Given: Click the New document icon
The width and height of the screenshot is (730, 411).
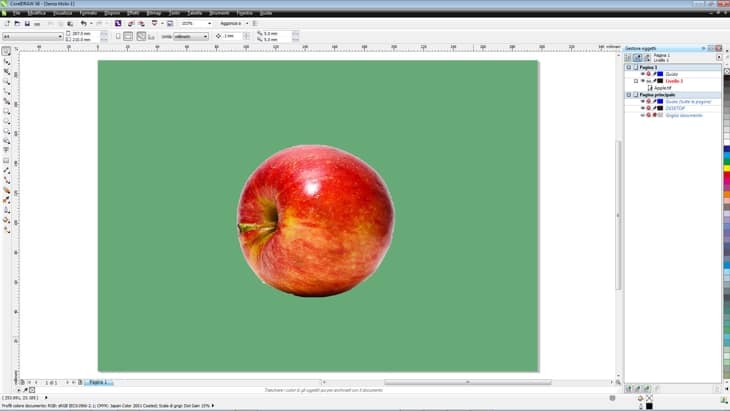Looking at the screenshot, I should click(x=7, y=23).
